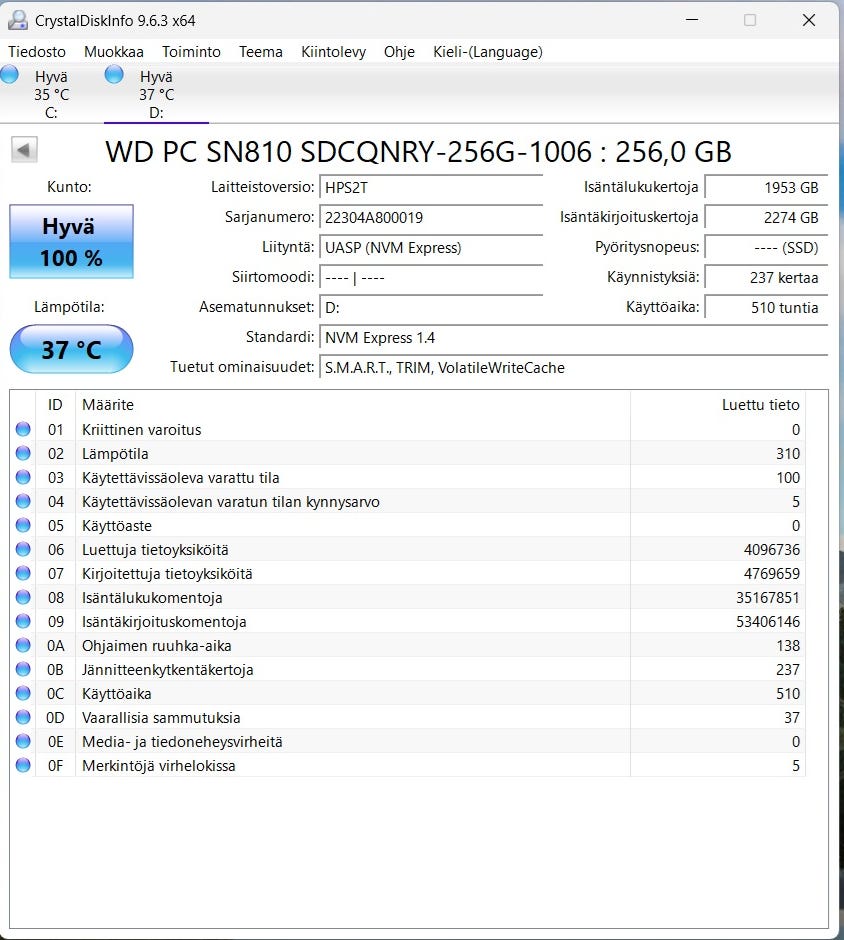Select the Vaarallisia sammutuksia attribute name
The height and width of the screenshot is (940, 844).
161,718
